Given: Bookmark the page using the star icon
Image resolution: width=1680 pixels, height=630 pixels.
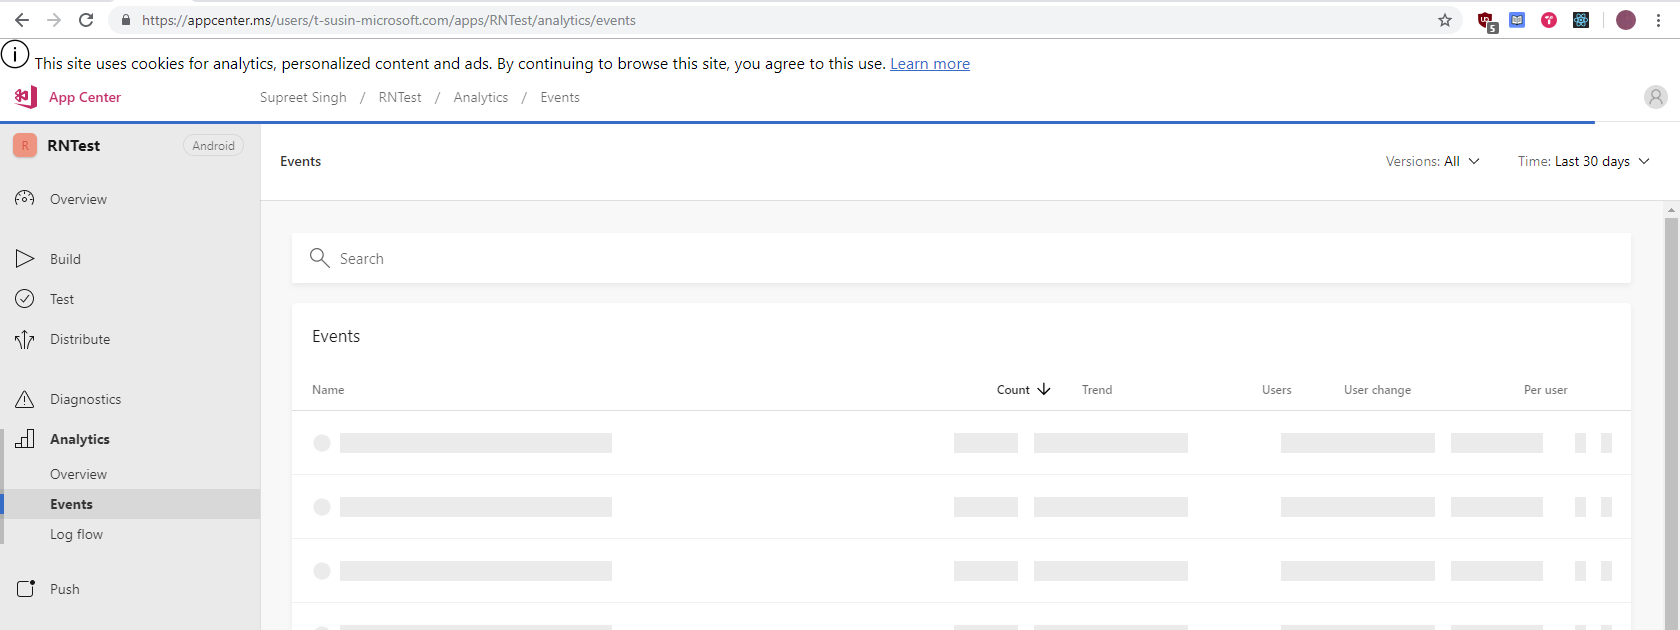Looking at the screenshot, I should (1444, 19).
